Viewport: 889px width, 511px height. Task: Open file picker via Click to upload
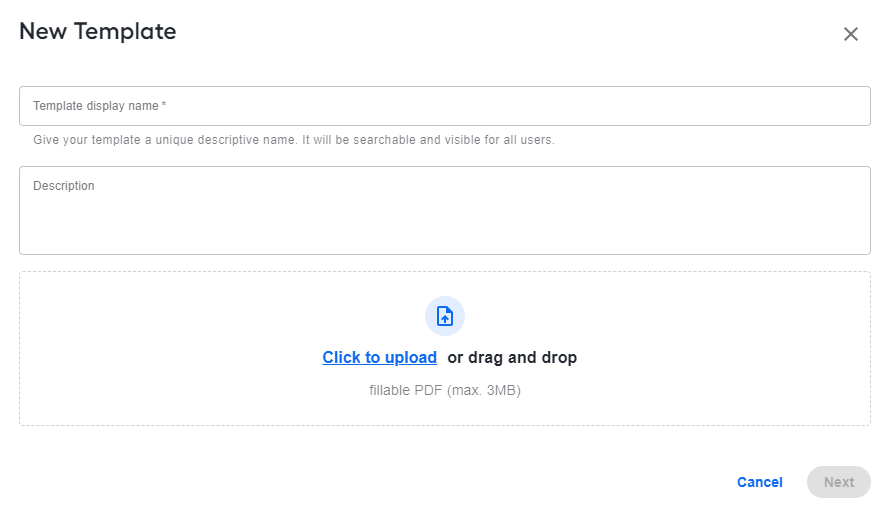[x=379, y=357]
